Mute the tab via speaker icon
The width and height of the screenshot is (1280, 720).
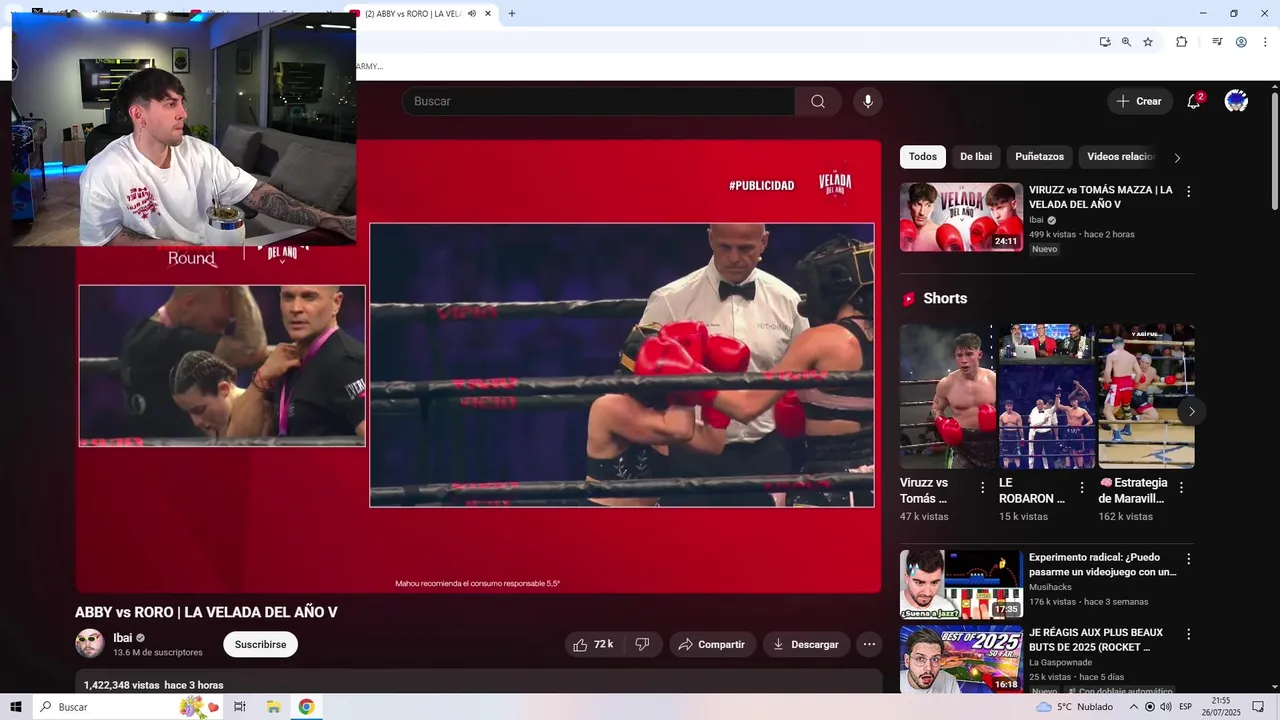[x=471, y=14]
